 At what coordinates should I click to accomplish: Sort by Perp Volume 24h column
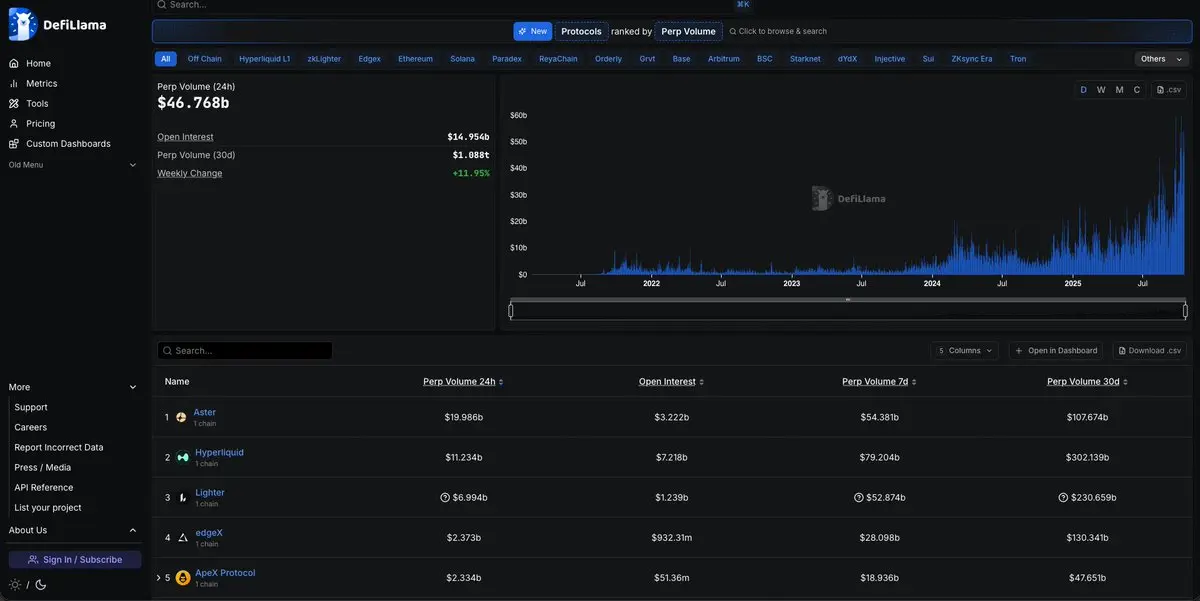[x=463, y=382]
